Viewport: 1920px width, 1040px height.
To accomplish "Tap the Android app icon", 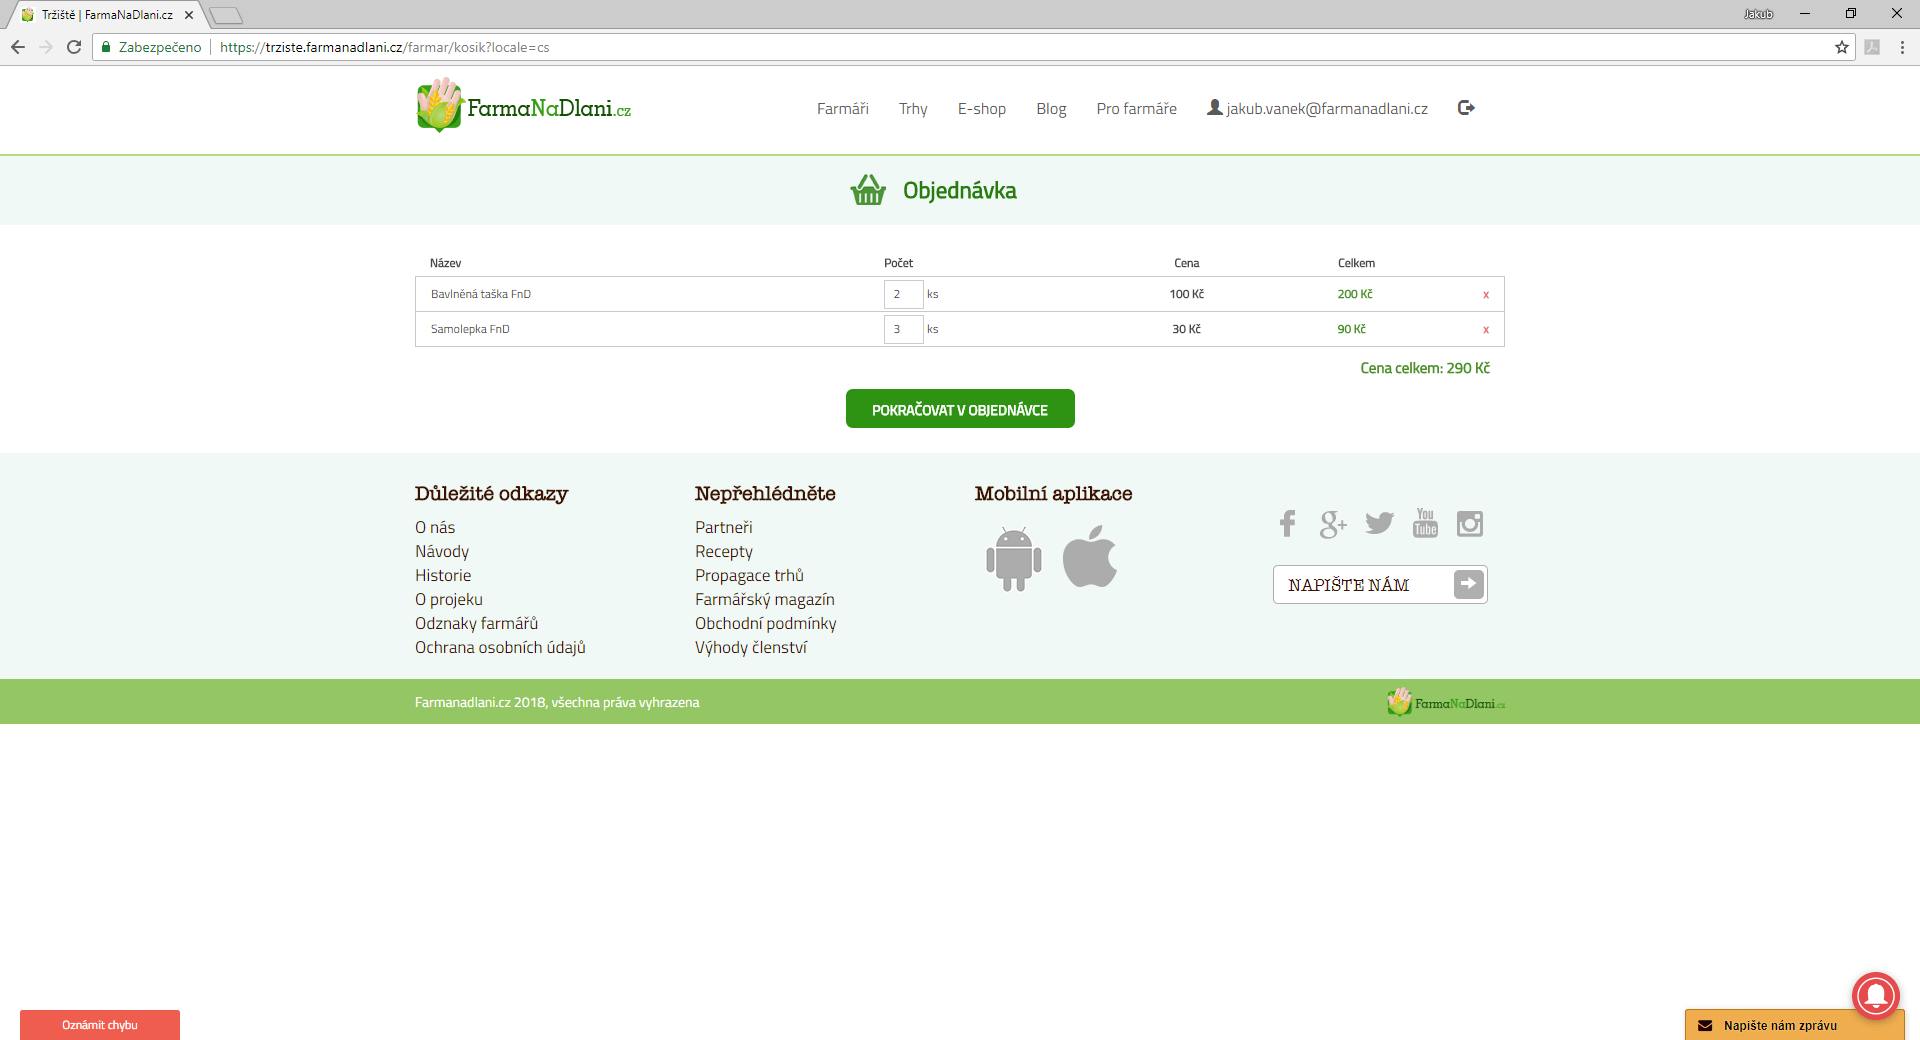I will (1013, 558).
